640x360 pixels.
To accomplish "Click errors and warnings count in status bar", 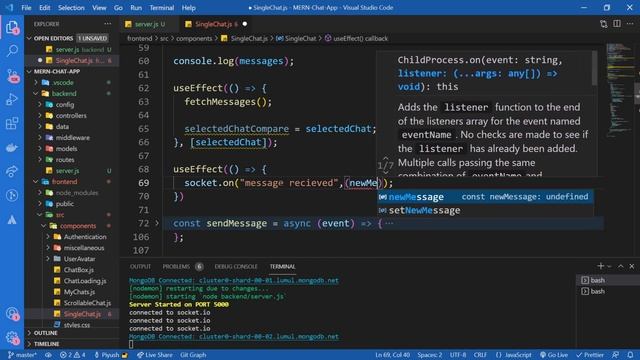I will pos(73,355).
